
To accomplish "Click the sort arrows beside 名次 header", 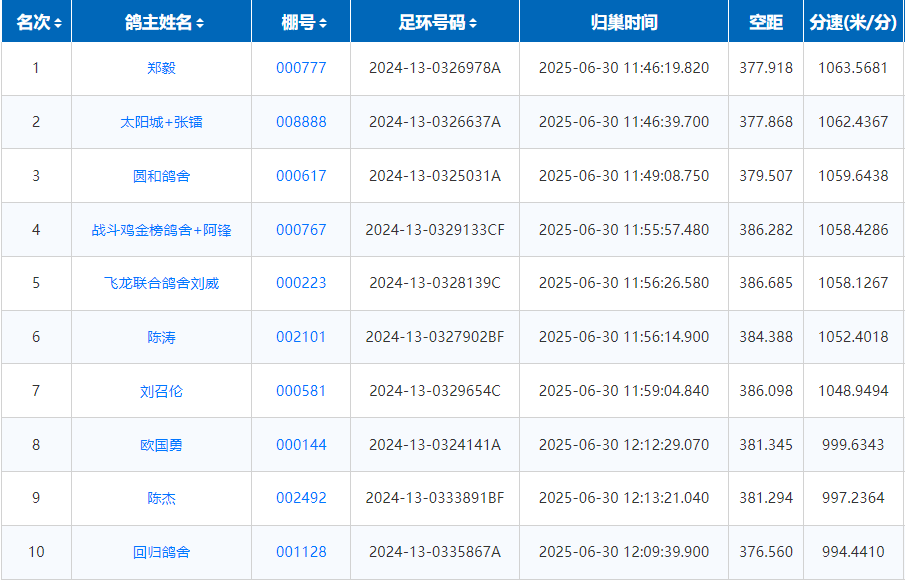I will [58, 23].
